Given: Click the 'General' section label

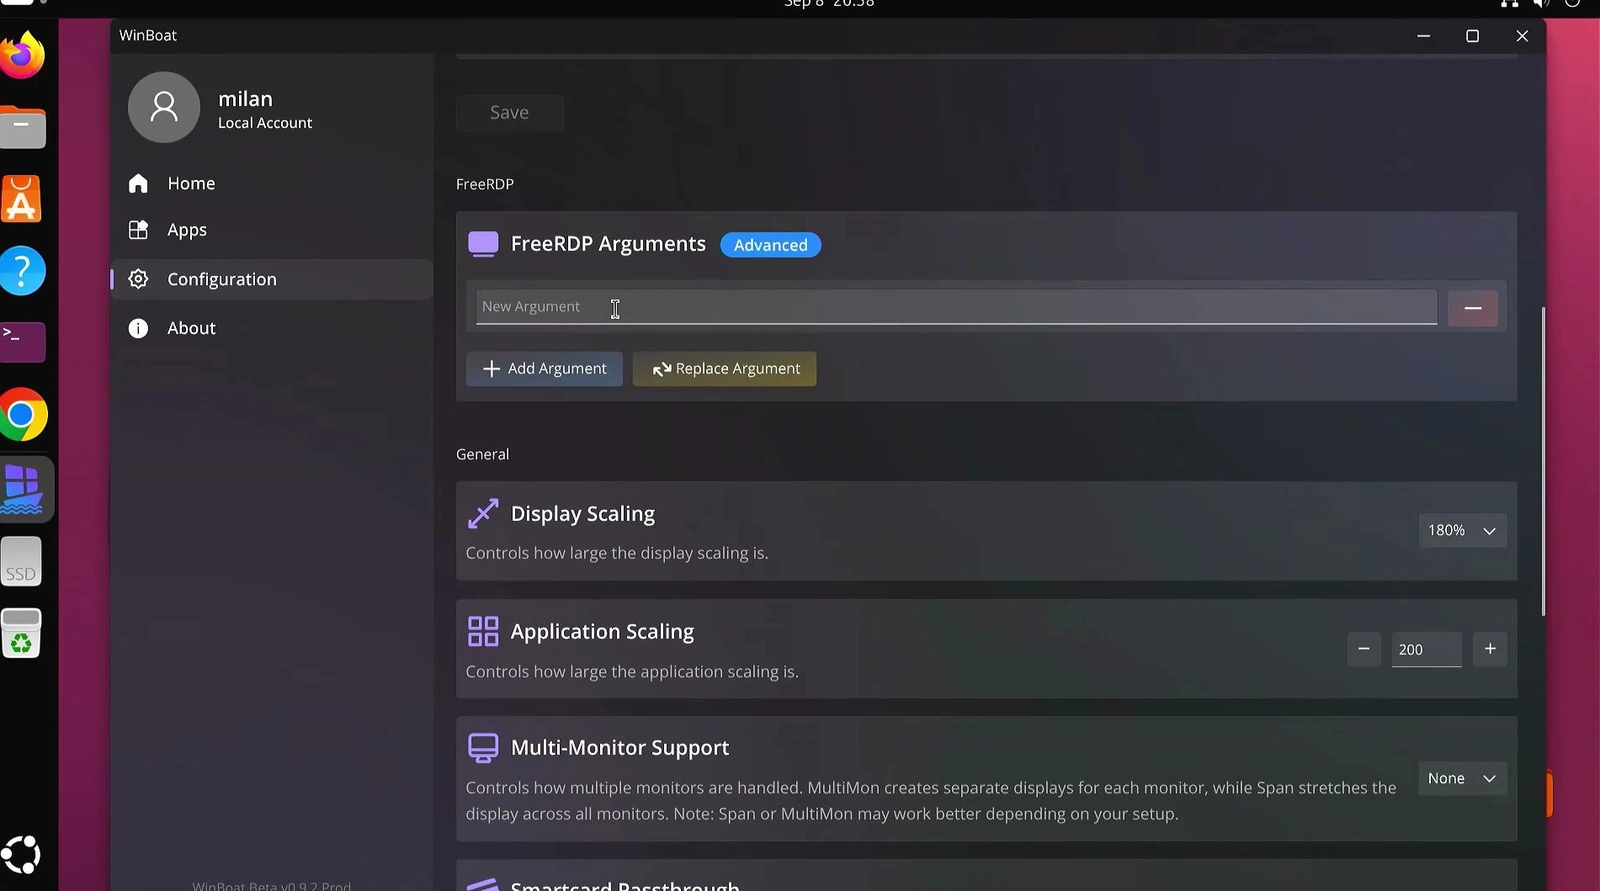Looking at the screenshot, I should click(482, 454).
